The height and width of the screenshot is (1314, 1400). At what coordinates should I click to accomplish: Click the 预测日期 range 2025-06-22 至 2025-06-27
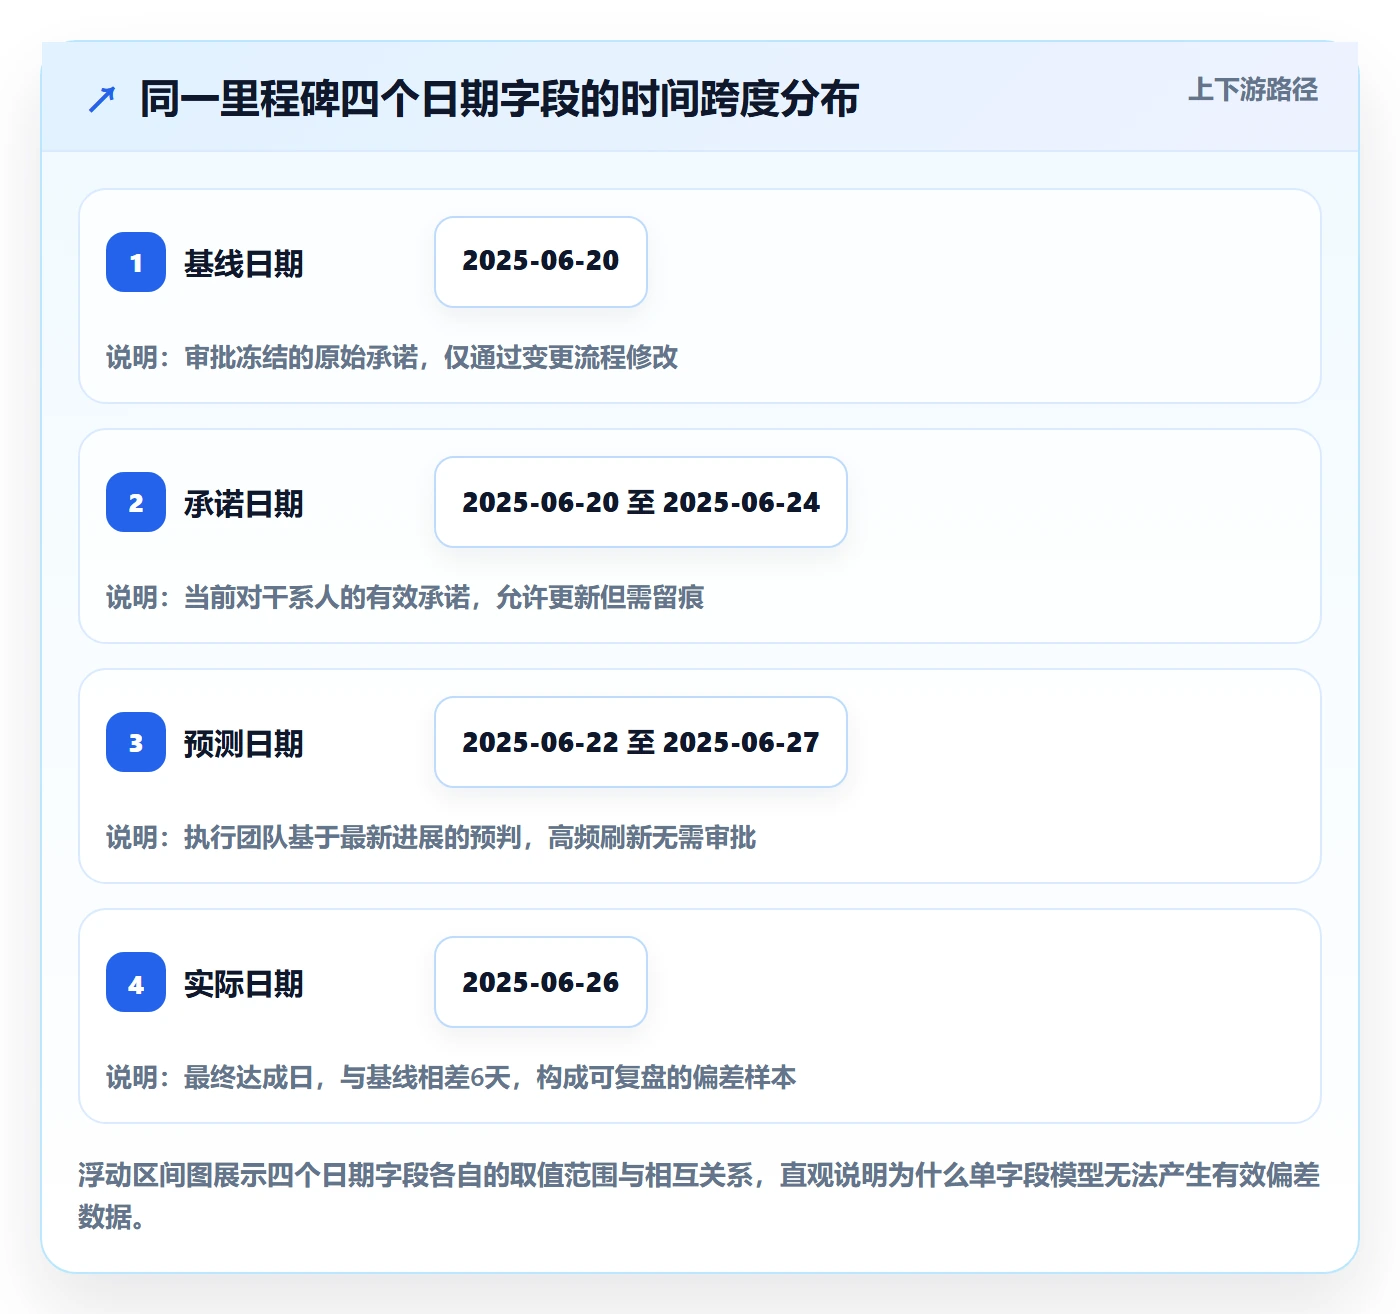click(641, 742)
